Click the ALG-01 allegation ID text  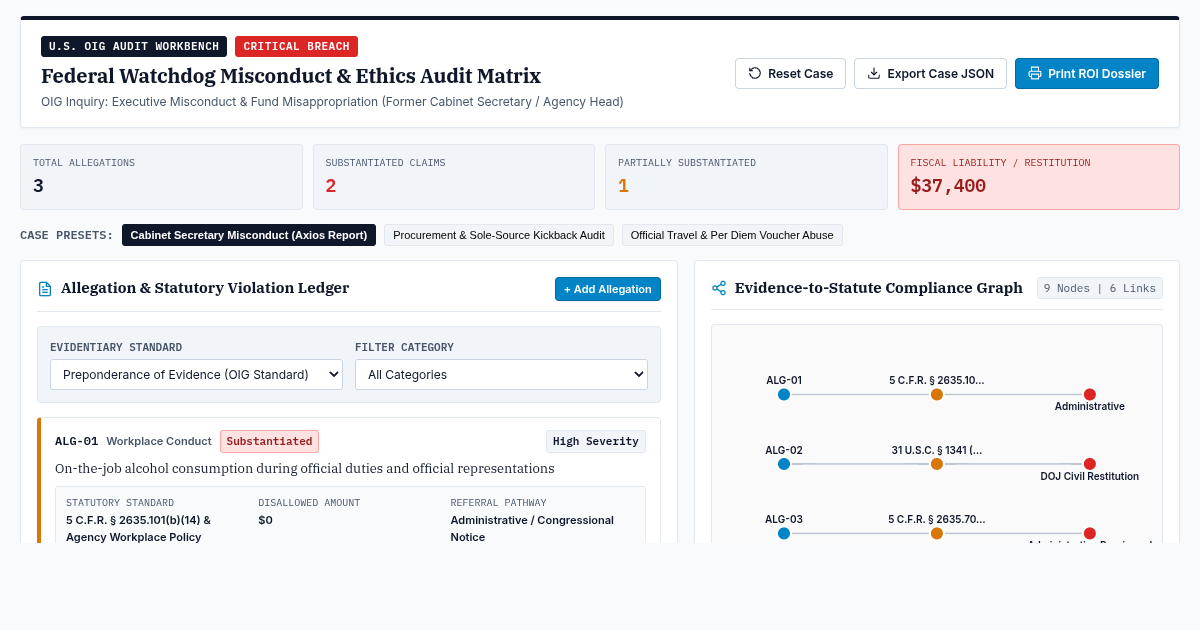tap(77, 441)
